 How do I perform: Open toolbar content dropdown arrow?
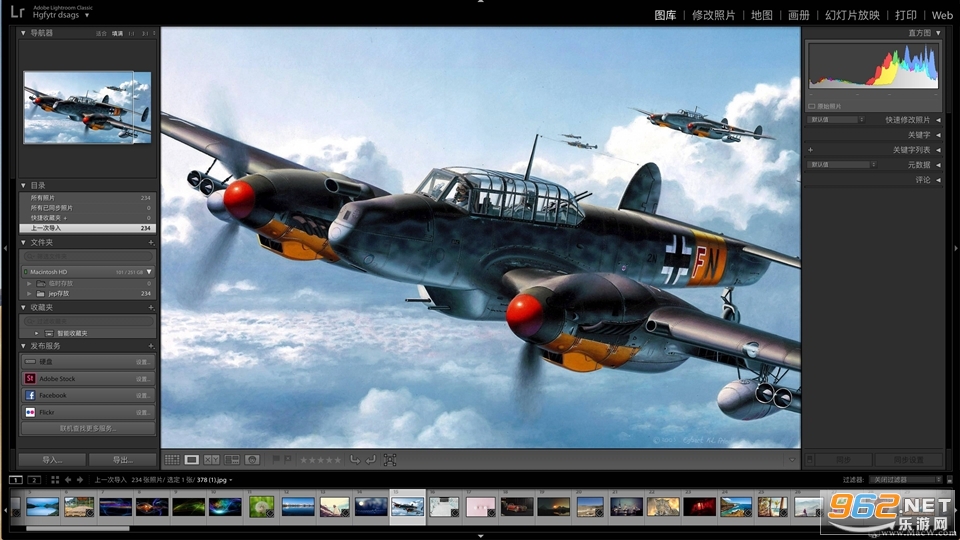coord(792,460)
